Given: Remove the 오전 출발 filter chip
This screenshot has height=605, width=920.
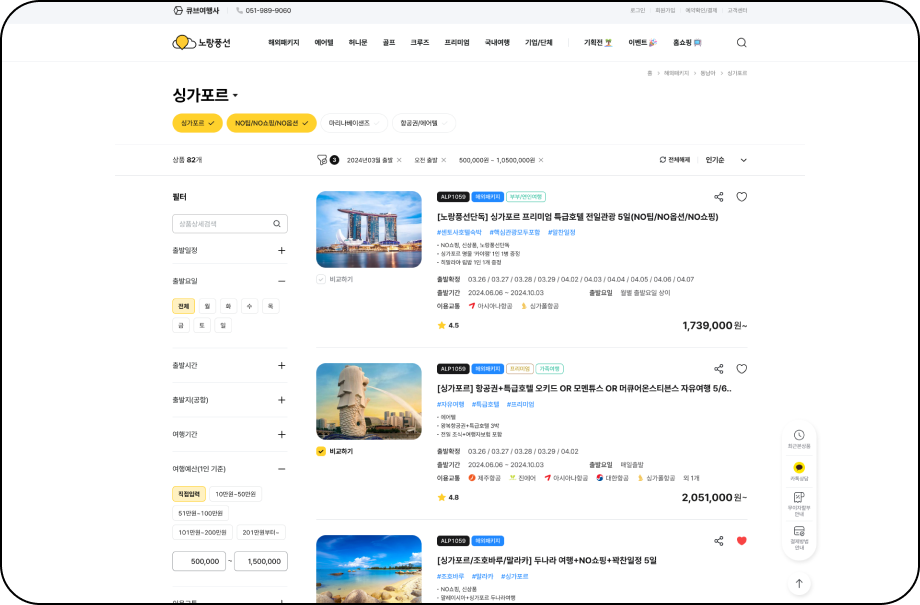Looking at the screenshot, I should point(445,160).
